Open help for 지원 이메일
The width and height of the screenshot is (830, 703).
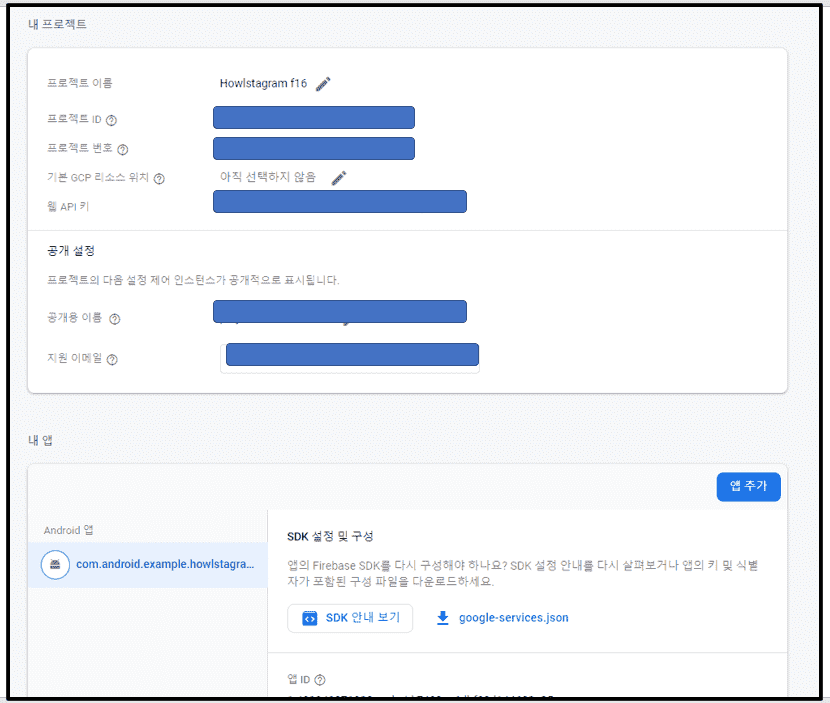click(112, 359)
